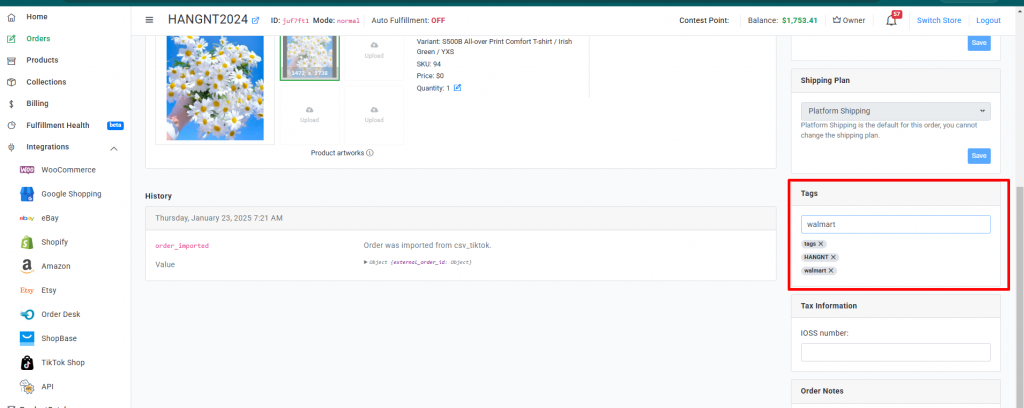Click the Logout link
This screenshot has width=1024, height=408.
[988, 20]
